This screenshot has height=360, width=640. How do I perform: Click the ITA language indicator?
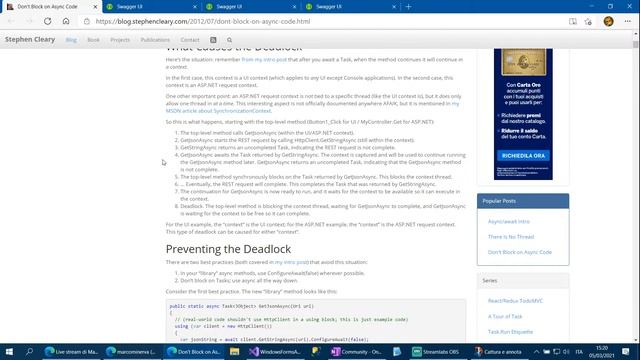(x=579, y=352)
